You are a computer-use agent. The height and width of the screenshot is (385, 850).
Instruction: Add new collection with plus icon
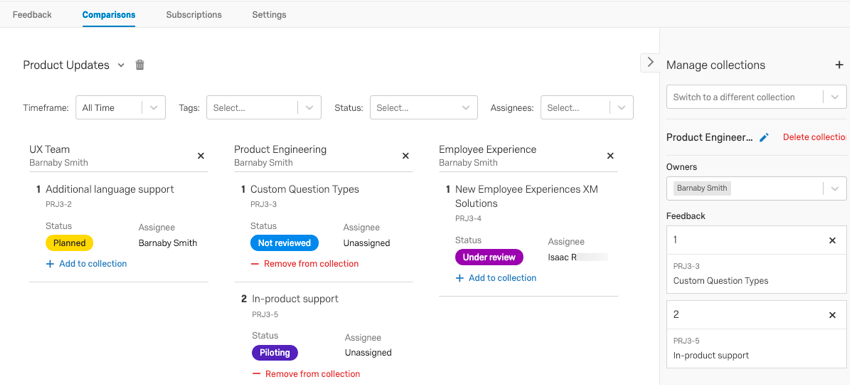839,65
